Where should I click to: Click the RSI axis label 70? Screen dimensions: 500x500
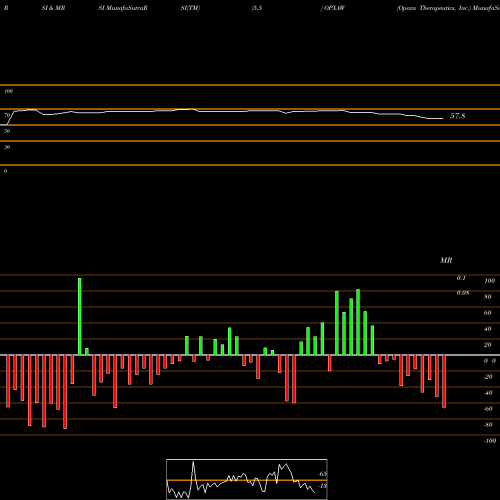click(7, 115)
